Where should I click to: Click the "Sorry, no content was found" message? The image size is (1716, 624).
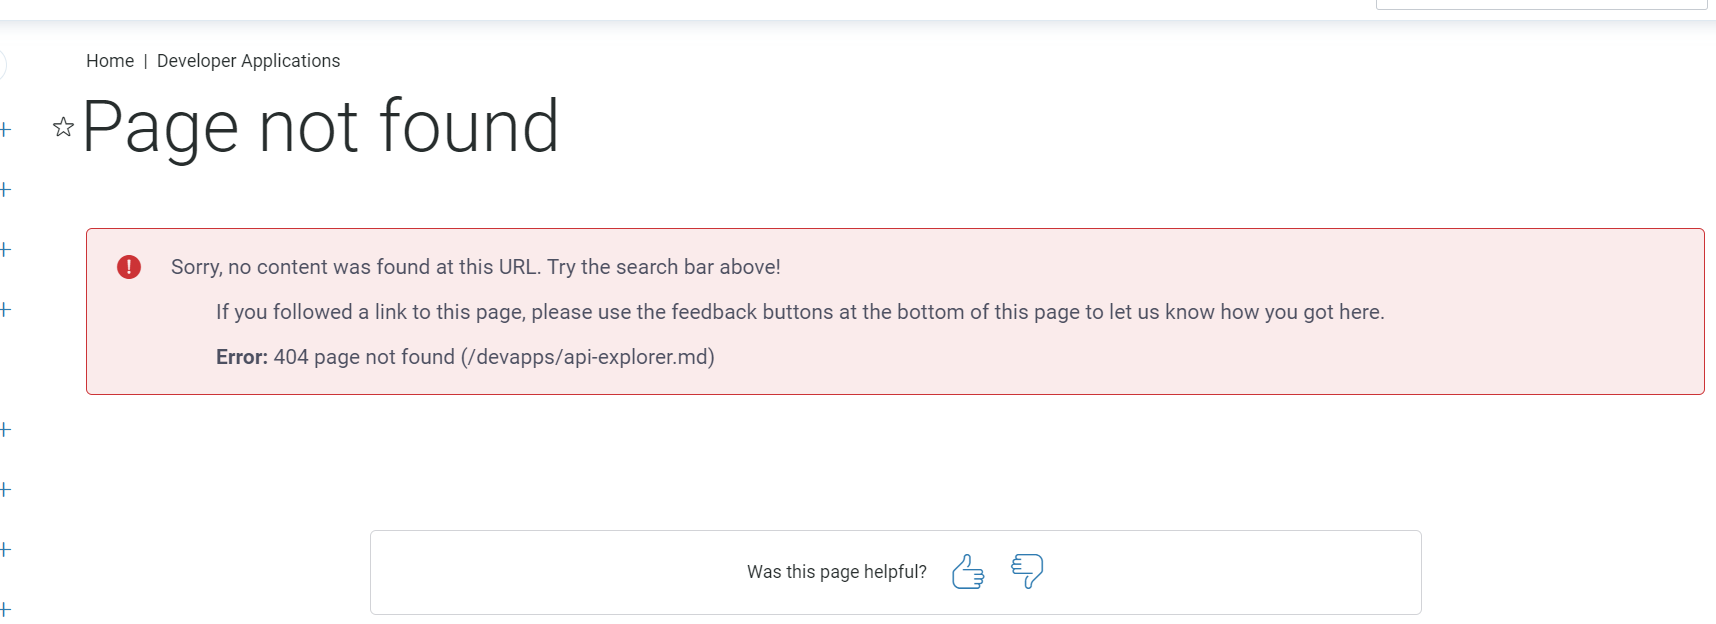[x=475, y=267]
